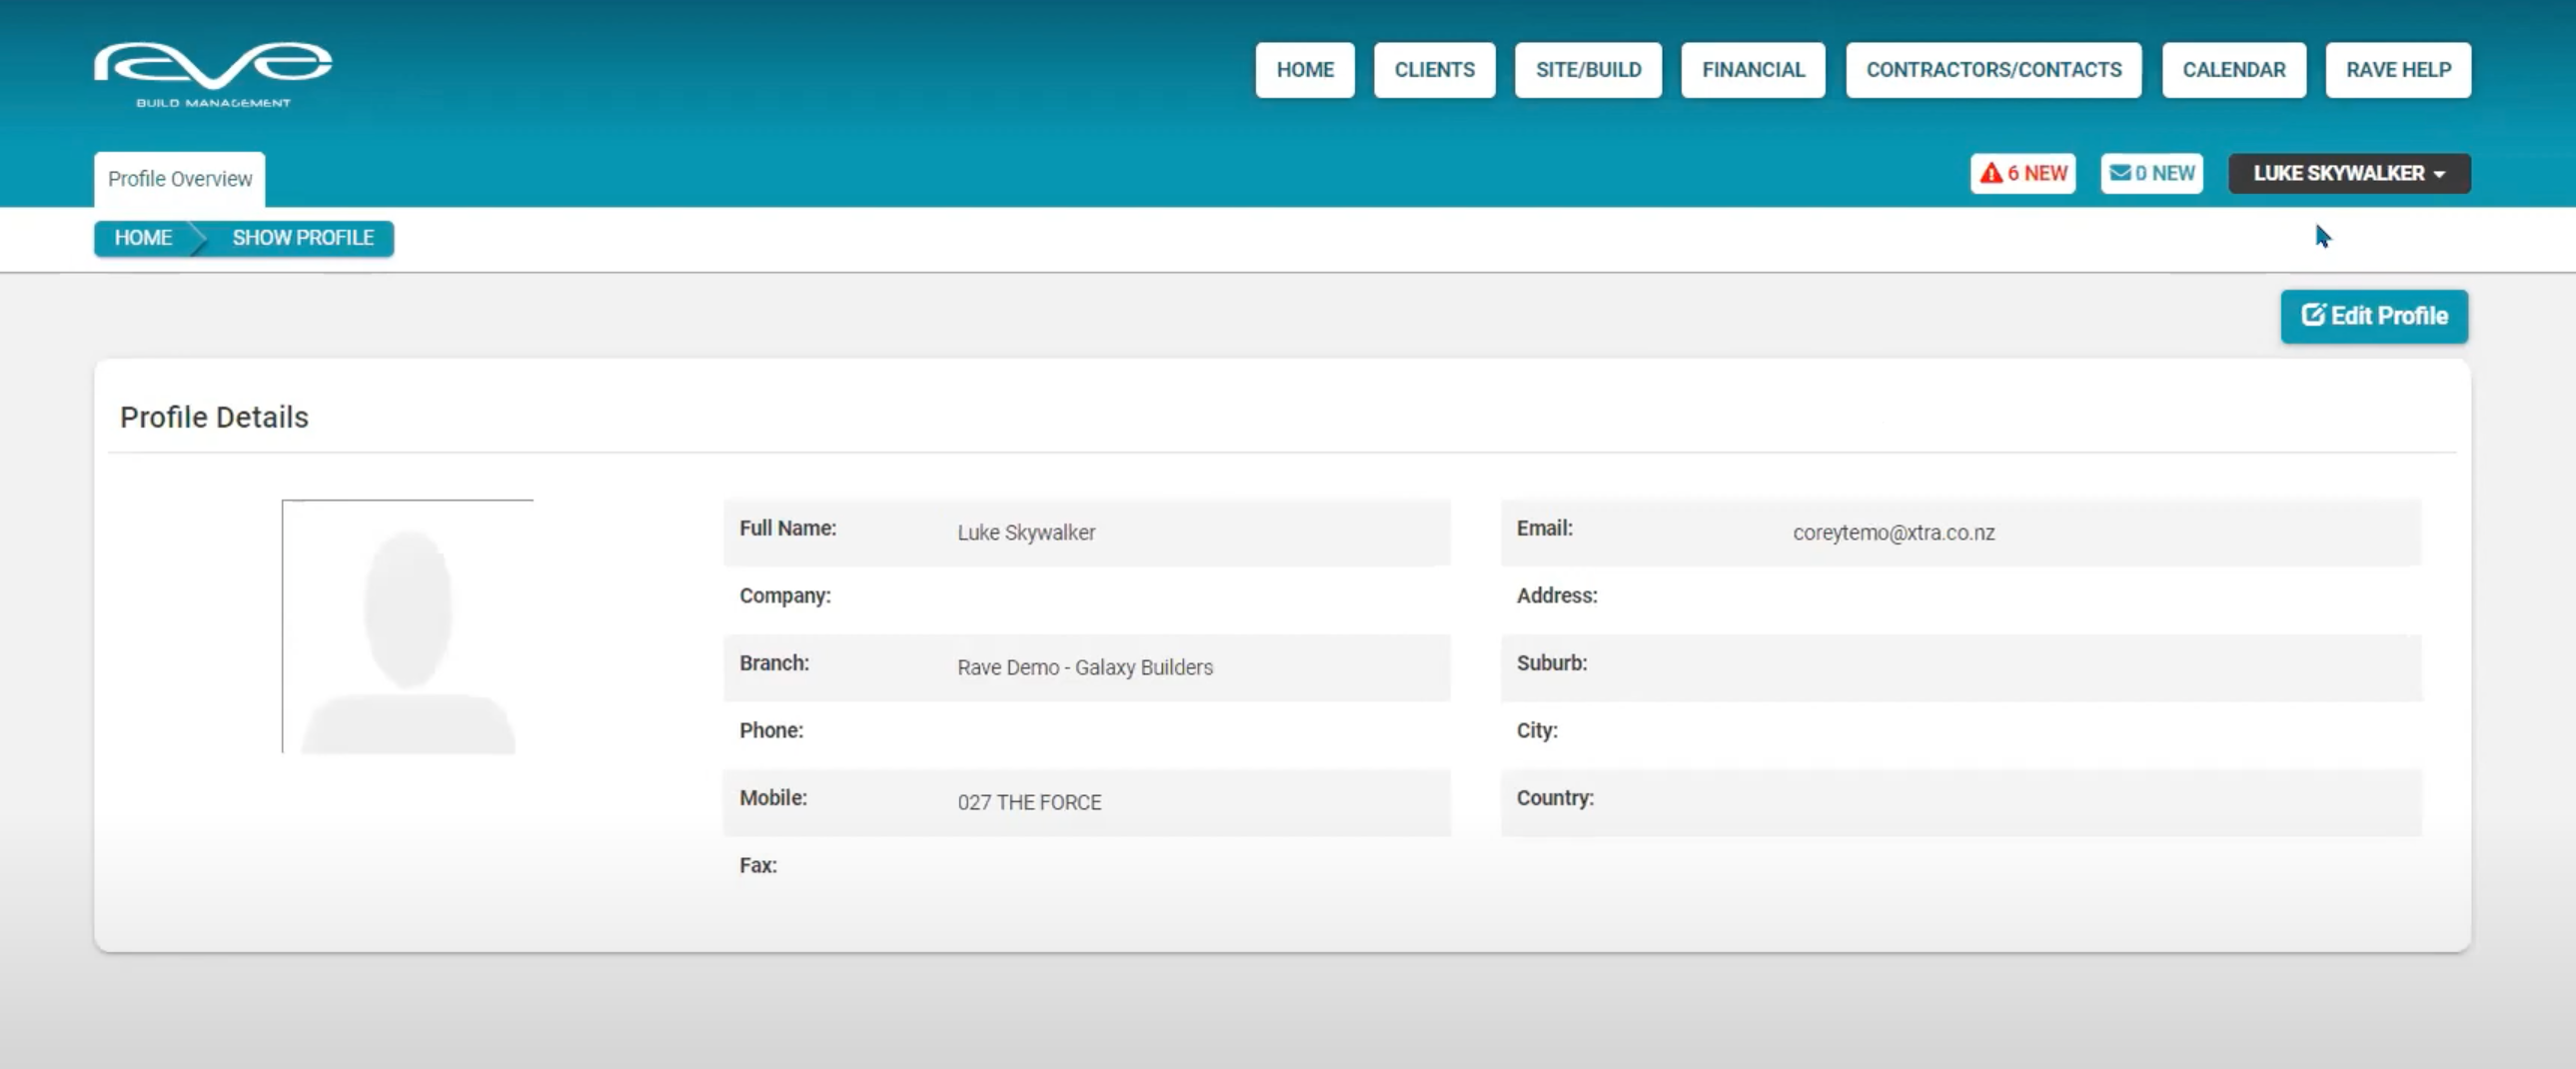Open the Clients menu item
2576x1069 pixels.
pyautogui.click(x=1434, y=70)
